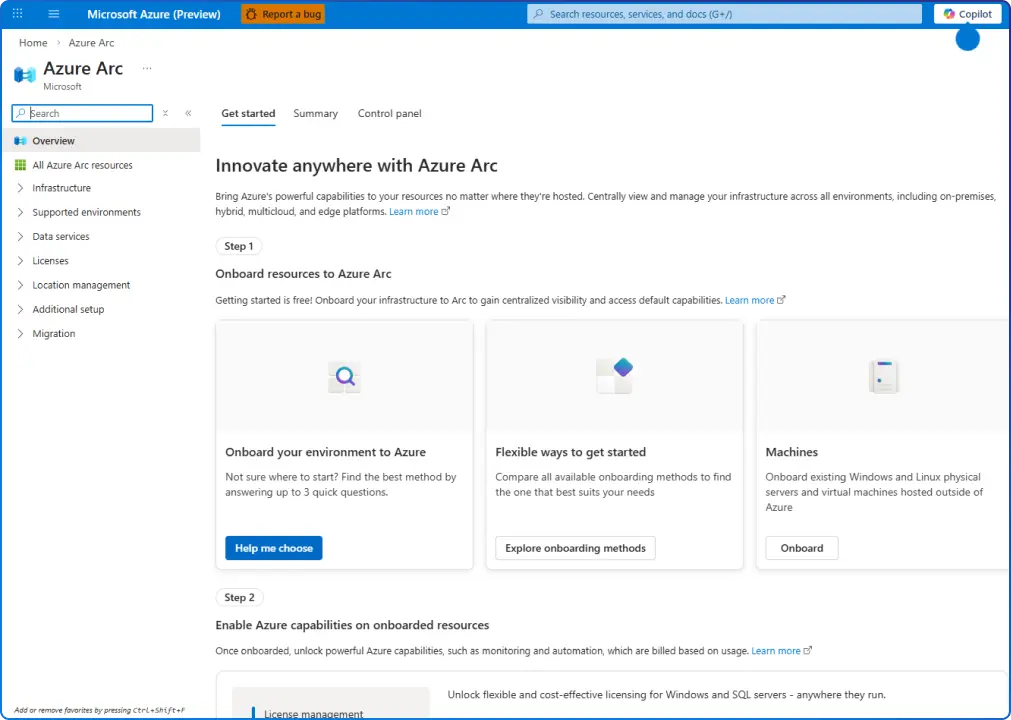Switch to the Summary tab
Image resolution: width=1011 pixels, height=720 pixels.
pos(315,113)
